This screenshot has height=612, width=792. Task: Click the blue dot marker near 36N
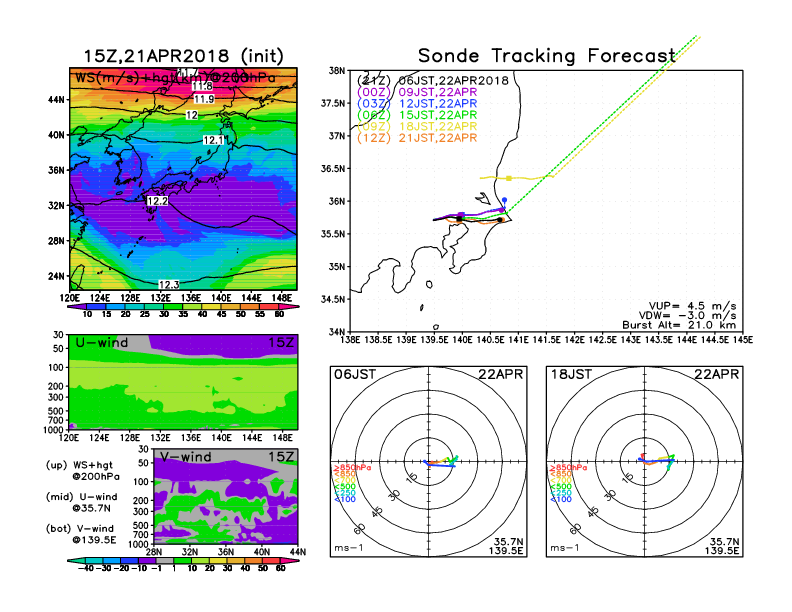point(504,200)
